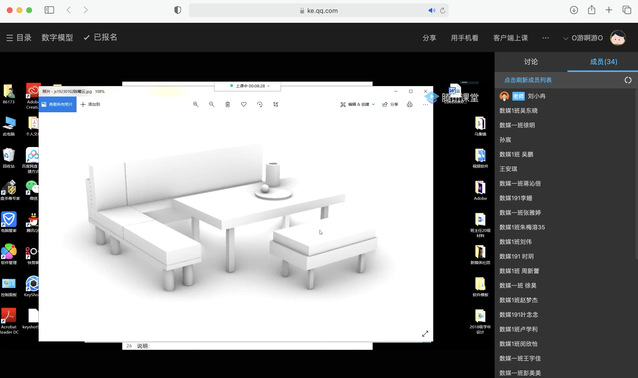
Task: Click 点击刷新成员列表 link
Action: point(527,80)
